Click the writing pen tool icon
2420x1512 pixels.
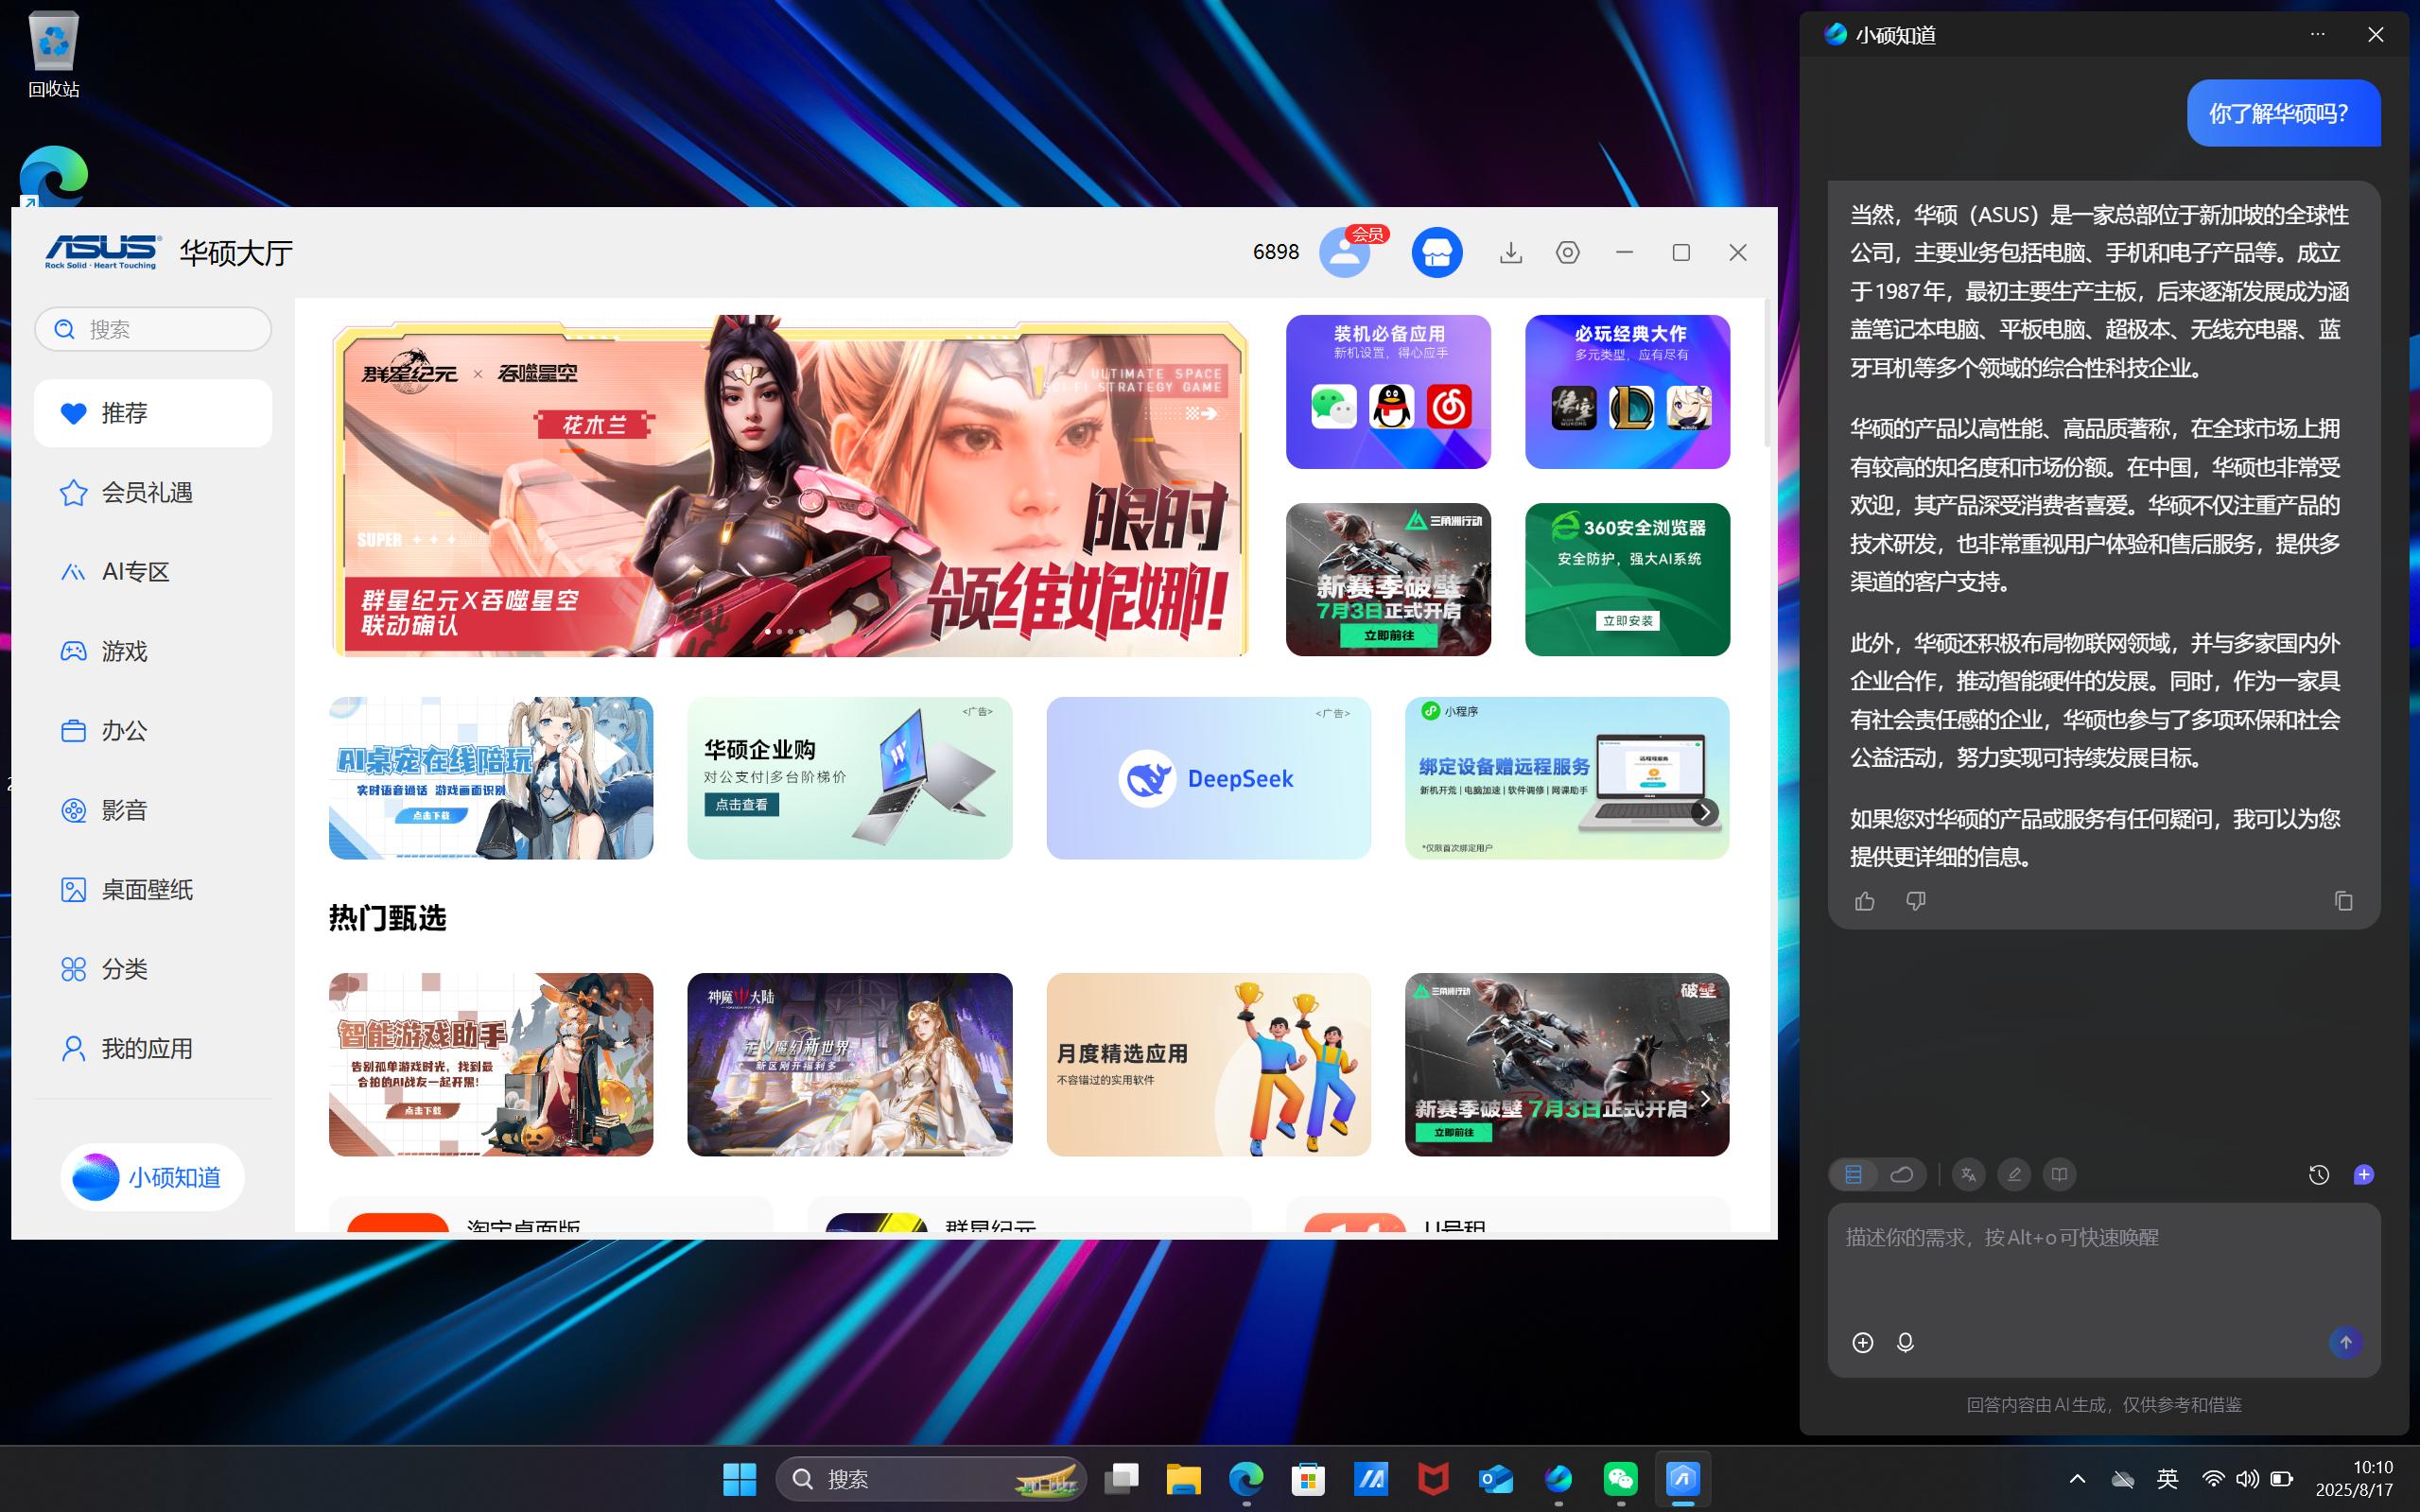2014,1175
